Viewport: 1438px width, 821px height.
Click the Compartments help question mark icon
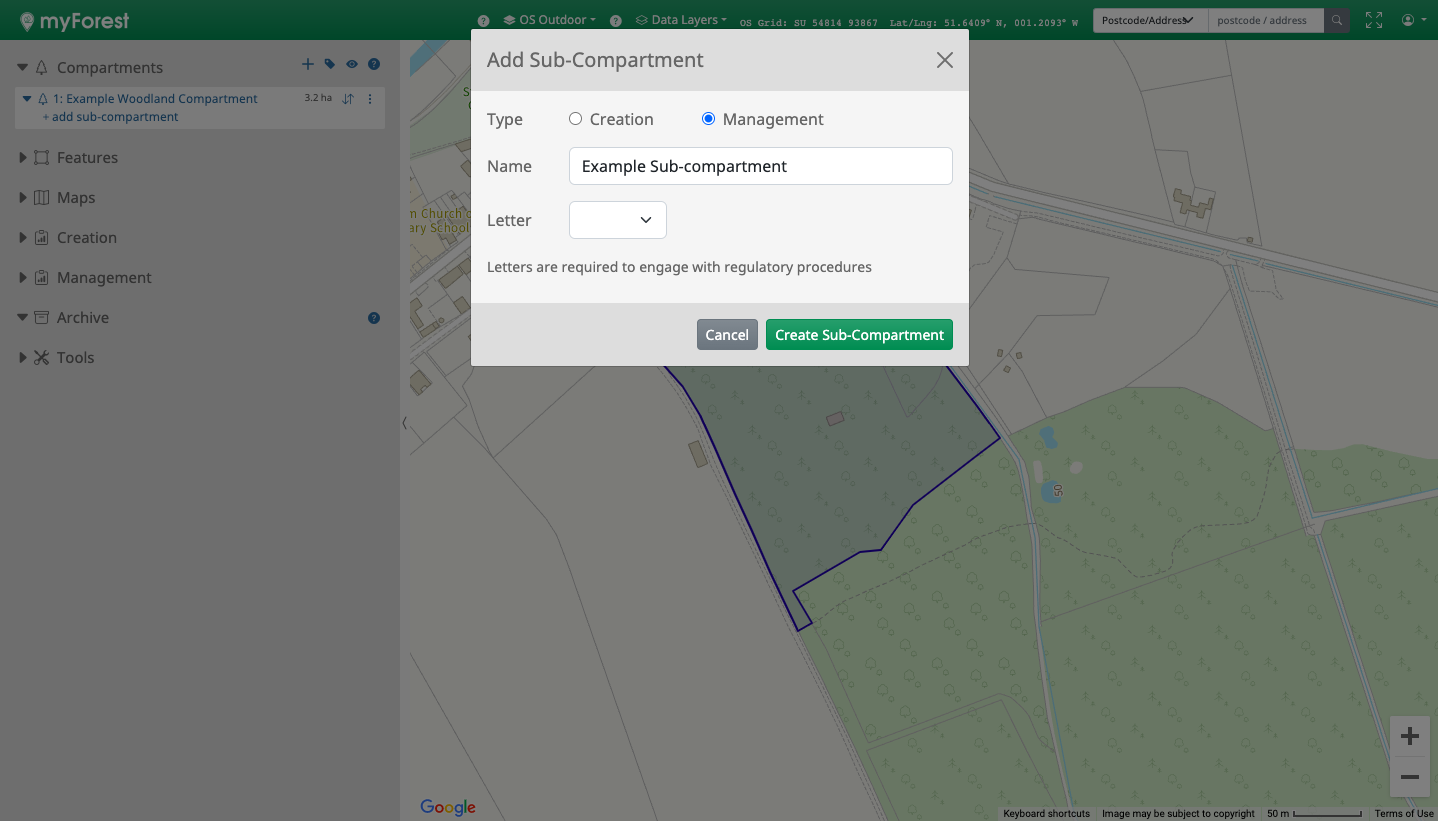(x=374, y=65)
